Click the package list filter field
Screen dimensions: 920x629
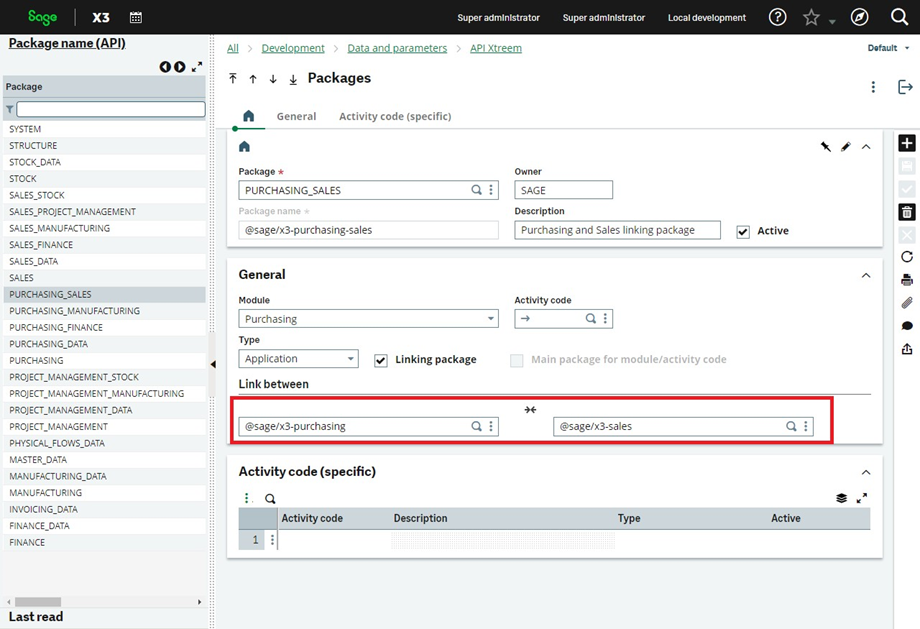(111, 109)
